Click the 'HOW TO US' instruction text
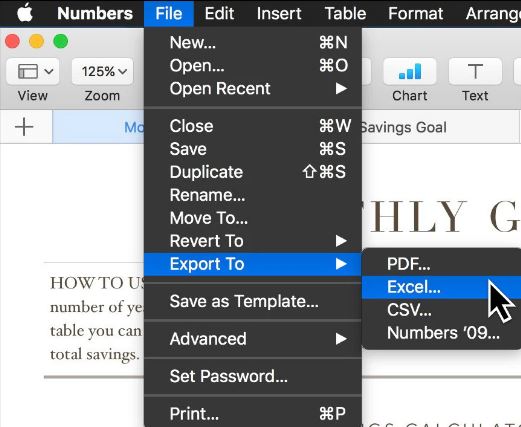The height and width of the screenshot is (427, 521). pos(97,283)
